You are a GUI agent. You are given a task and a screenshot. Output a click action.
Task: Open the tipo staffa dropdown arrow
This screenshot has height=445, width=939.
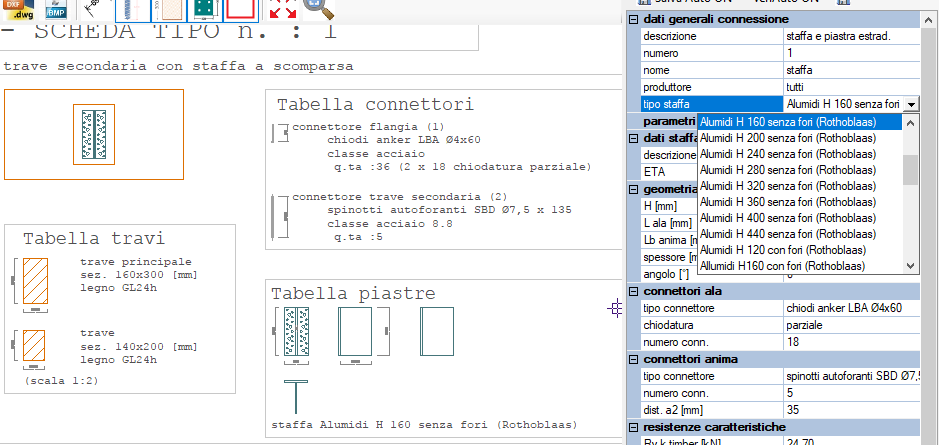tap(911, 104)
